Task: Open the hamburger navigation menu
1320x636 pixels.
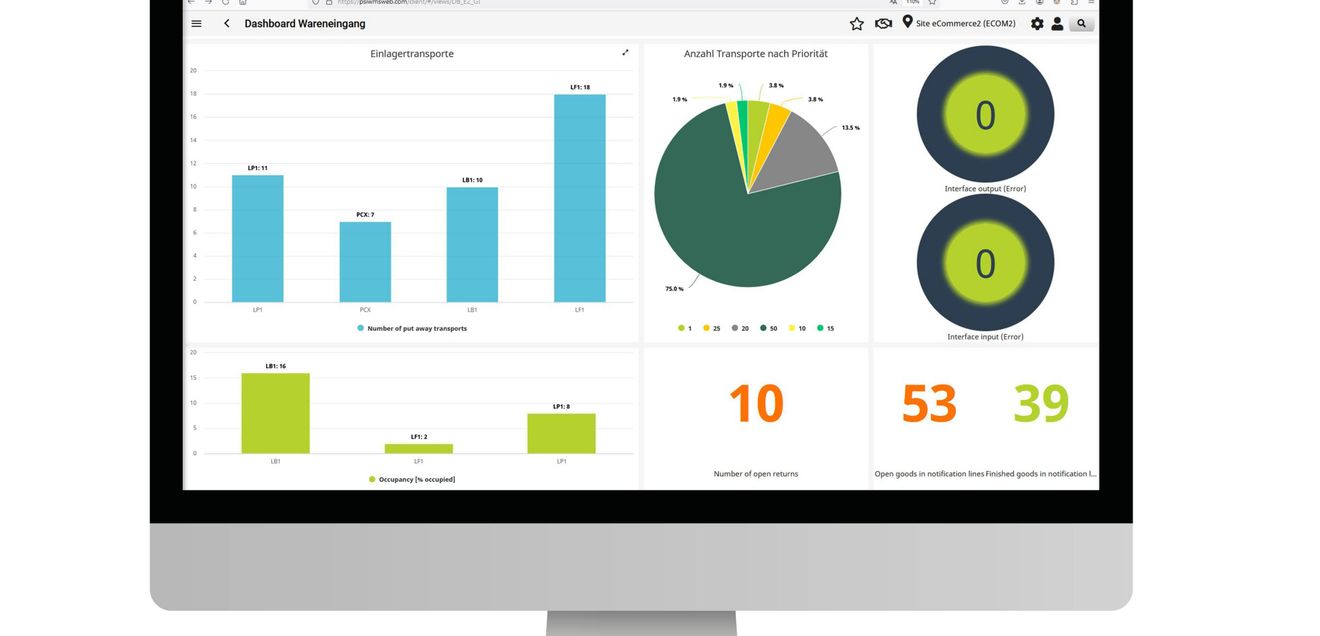Action: (196, 23)
